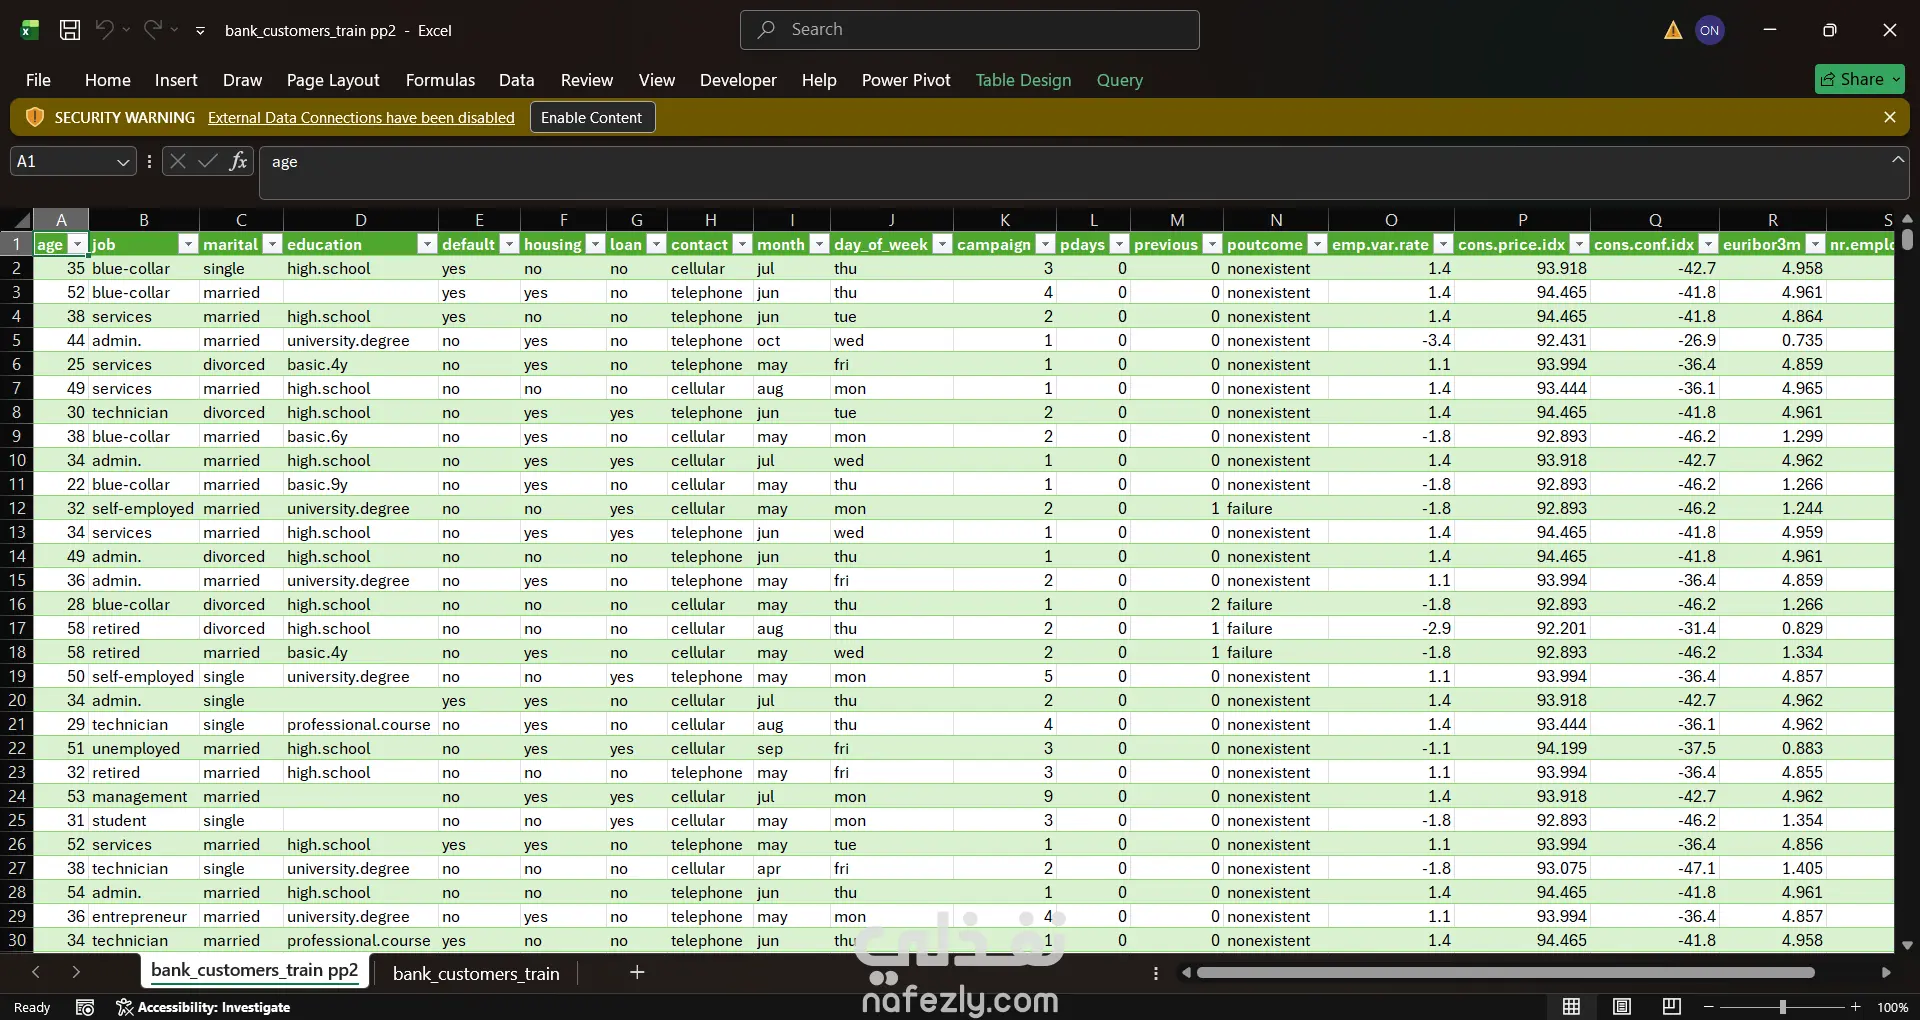Click the New Sheet plus icon
The height and width of the screenshot is (1020, 1920).
click(x=637, y=972)
